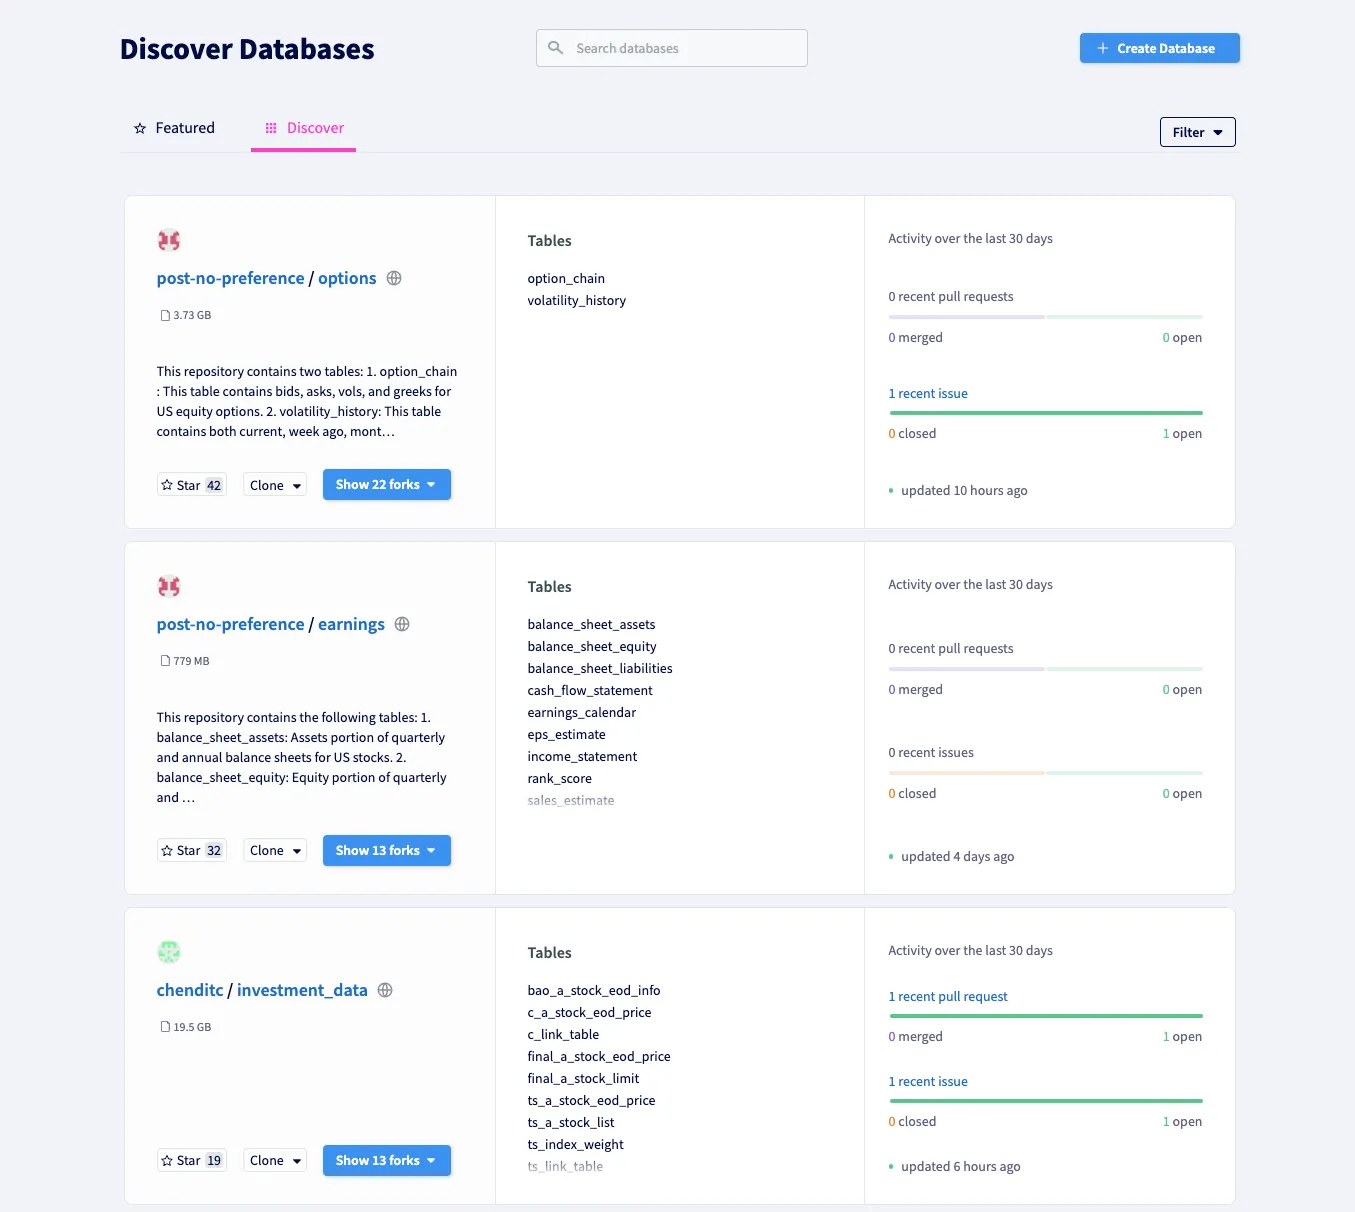The image size is (1355, 1212).
Task: Click the magnifier icon in the search bar
Action: point(556,48)
